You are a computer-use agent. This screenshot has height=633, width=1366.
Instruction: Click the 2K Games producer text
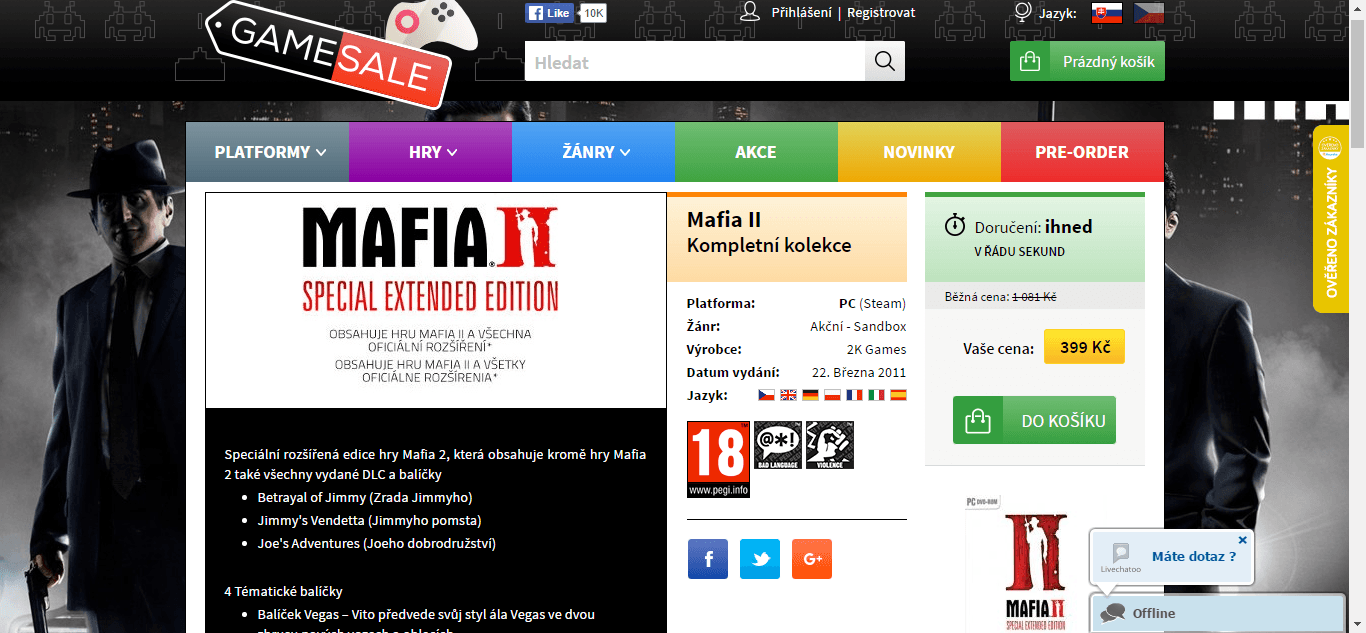(x=877, y=349)
